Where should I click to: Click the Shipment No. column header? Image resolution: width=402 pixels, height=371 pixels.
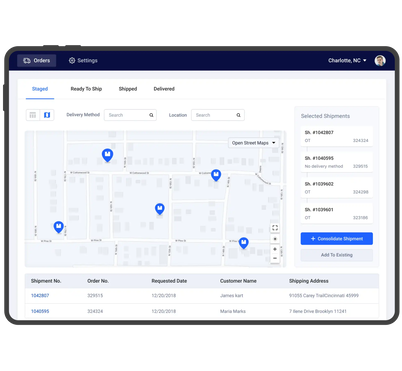coord(46,281)
